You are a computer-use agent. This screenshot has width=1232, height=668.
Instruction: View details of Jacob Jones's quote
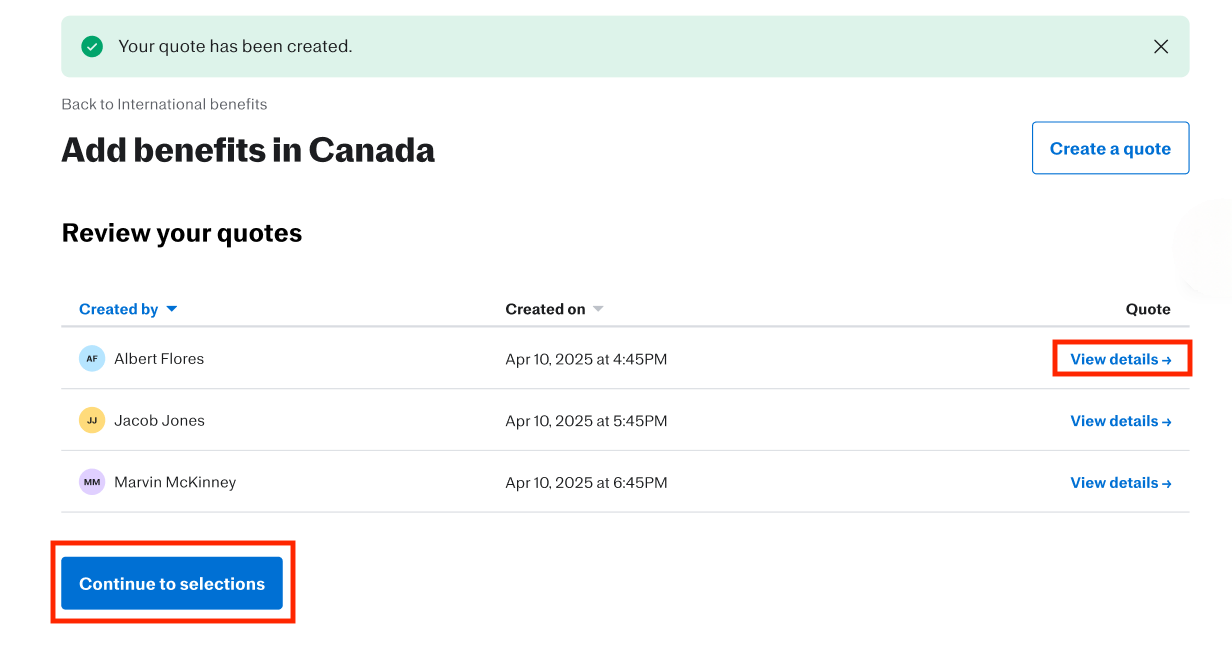pos(1120,421)
